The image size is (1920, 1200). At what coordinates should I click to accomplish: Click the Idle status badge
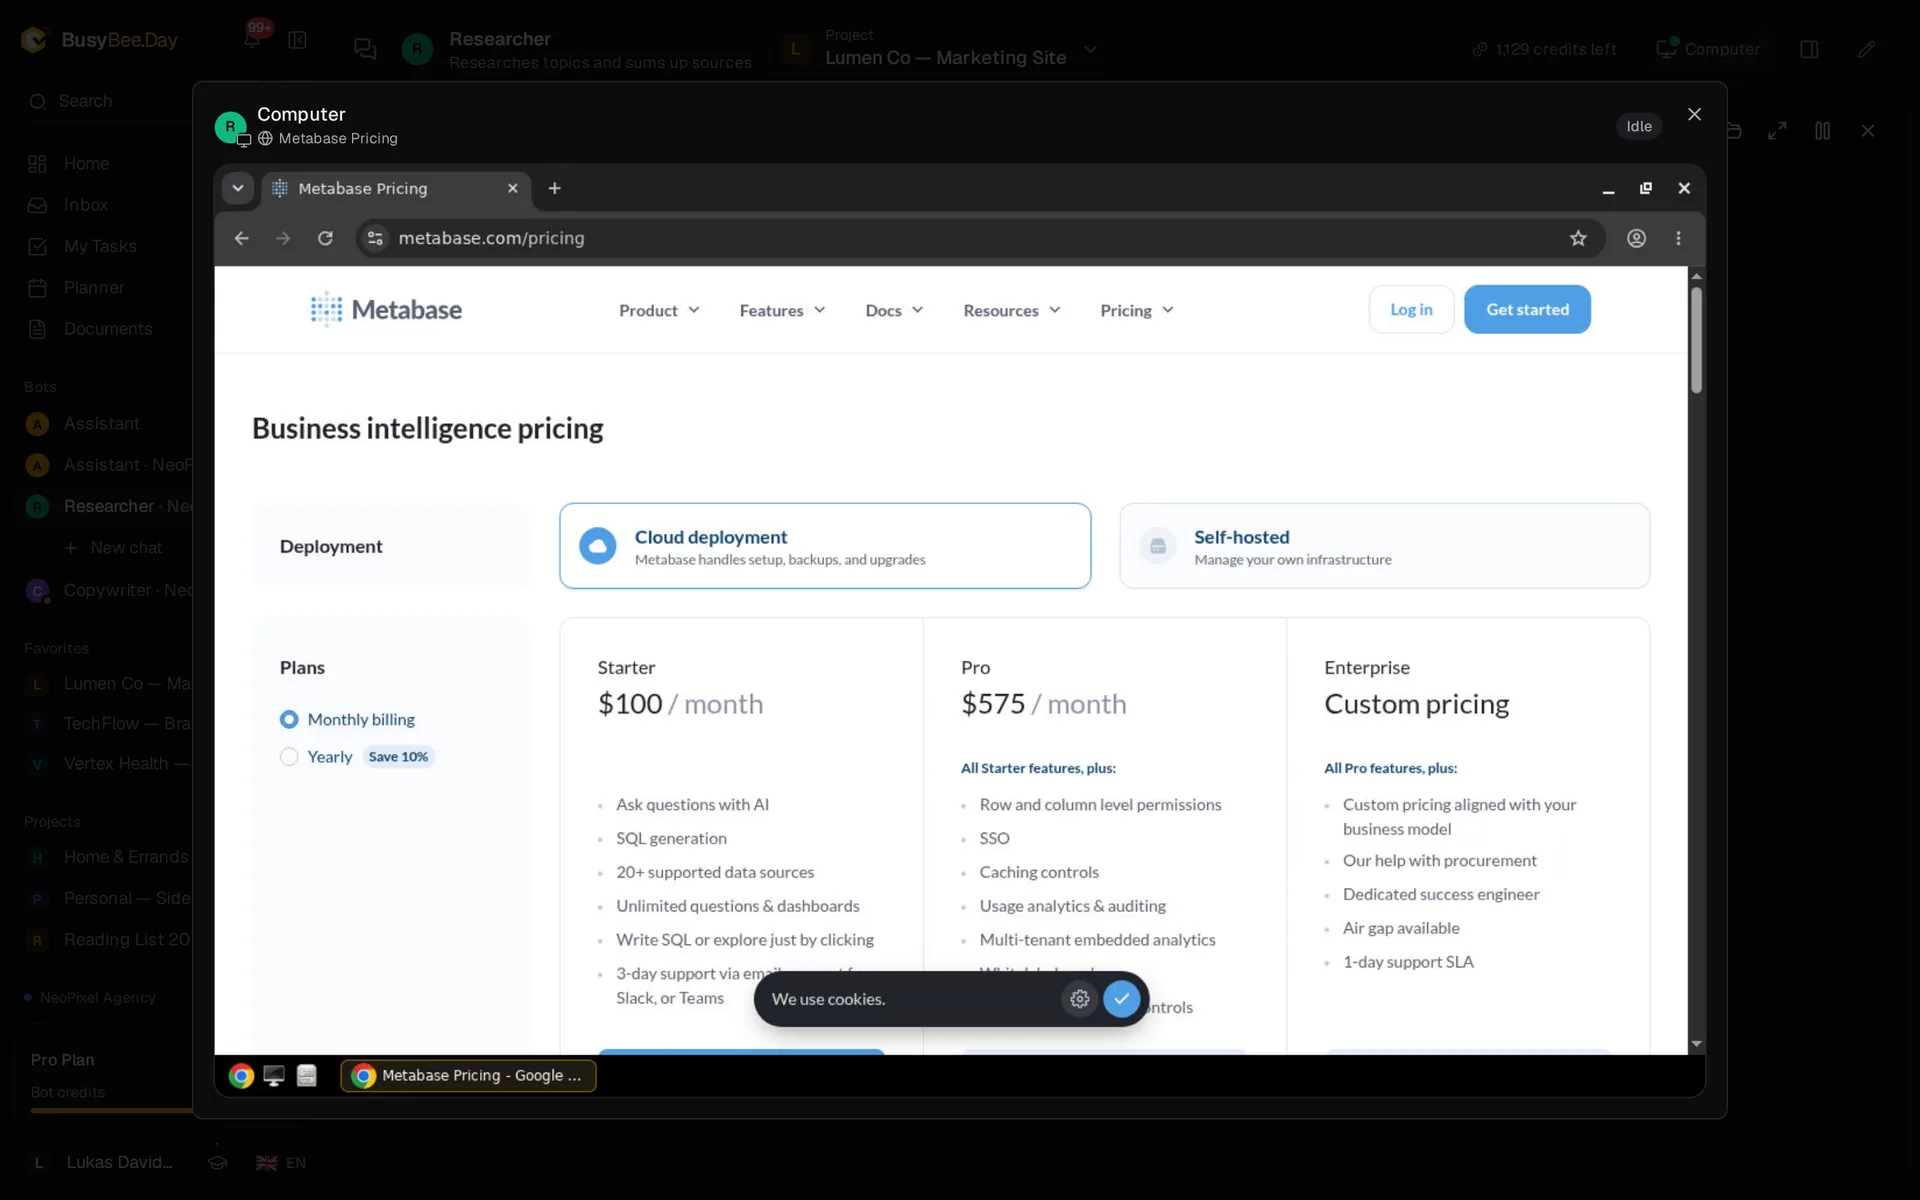(1639, 126)
